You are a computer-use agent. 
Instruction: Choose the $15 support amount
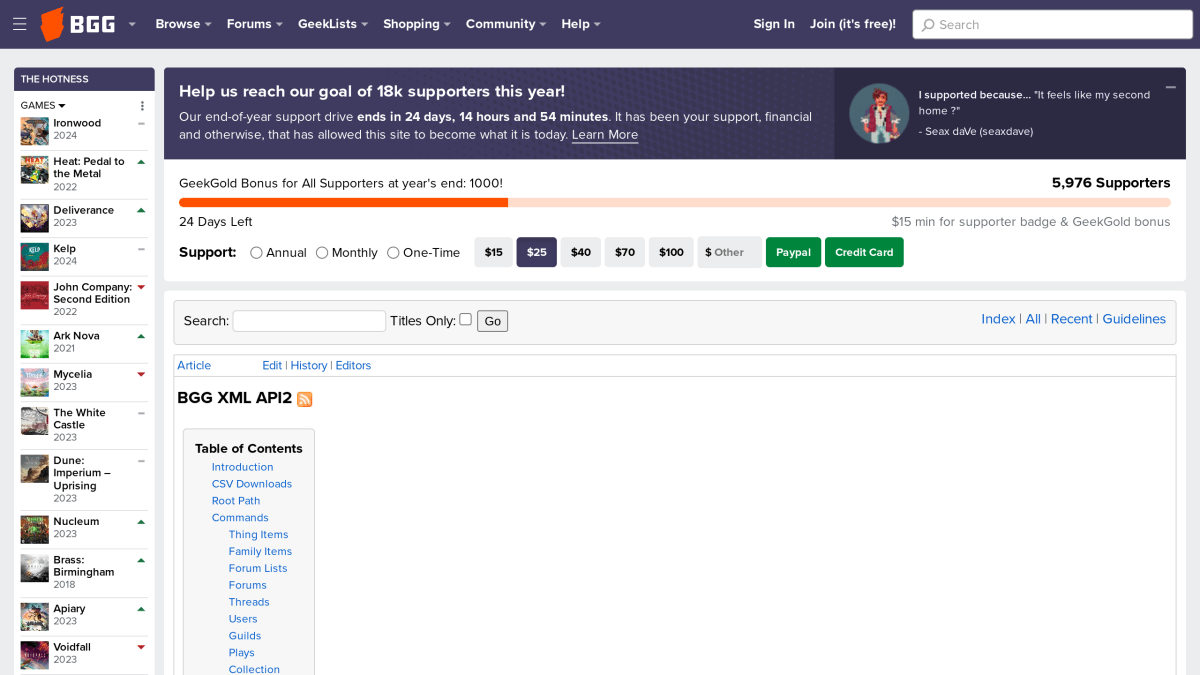point(494,252)
